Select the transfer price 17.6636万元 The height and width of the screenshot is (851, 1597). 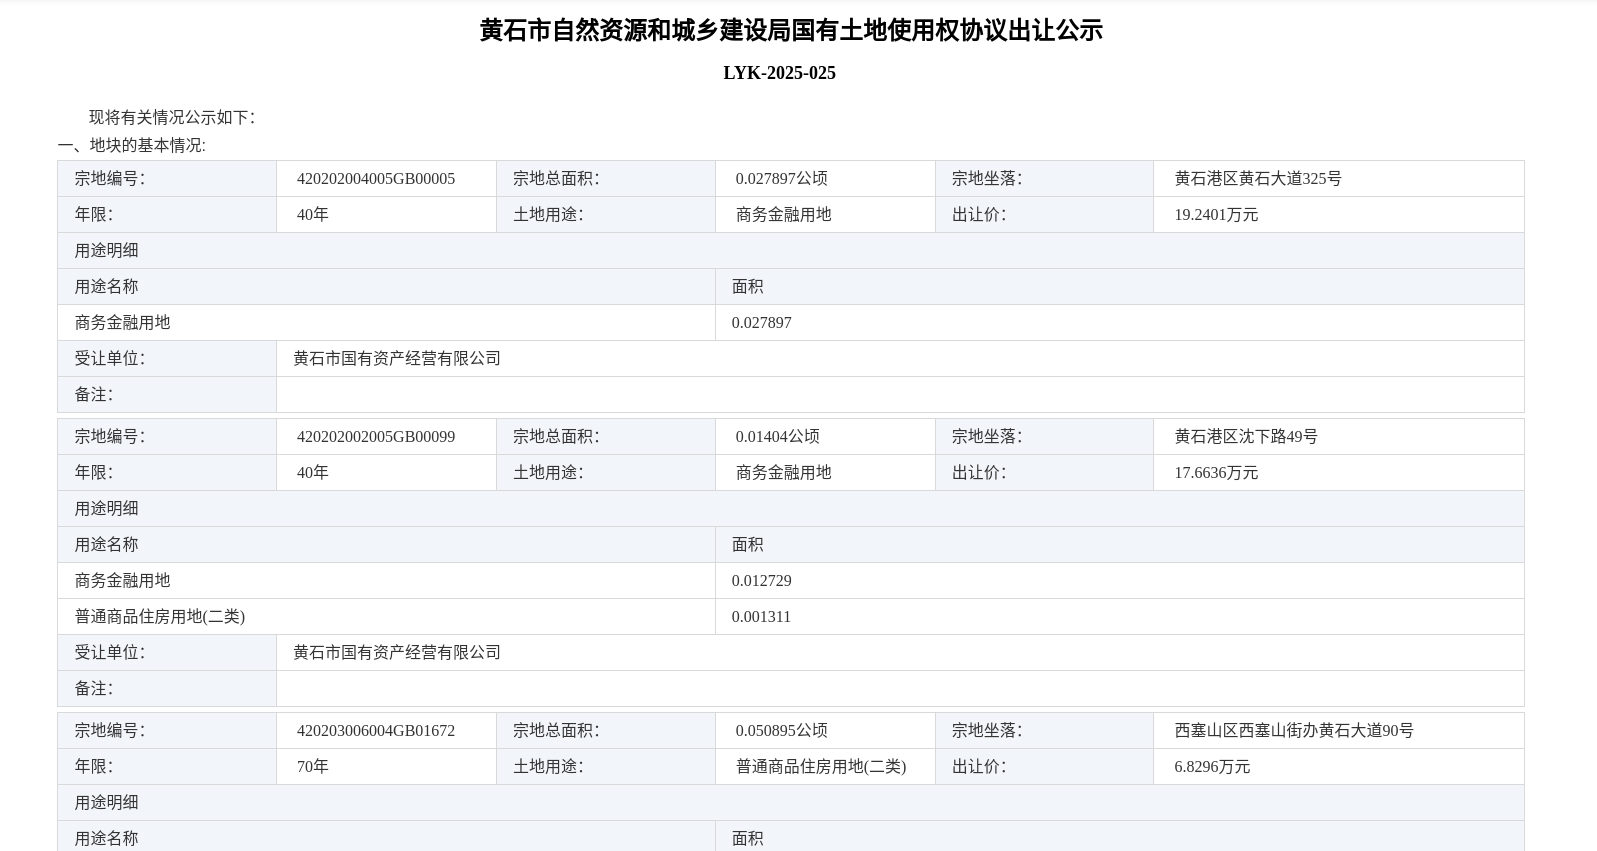1215,473
